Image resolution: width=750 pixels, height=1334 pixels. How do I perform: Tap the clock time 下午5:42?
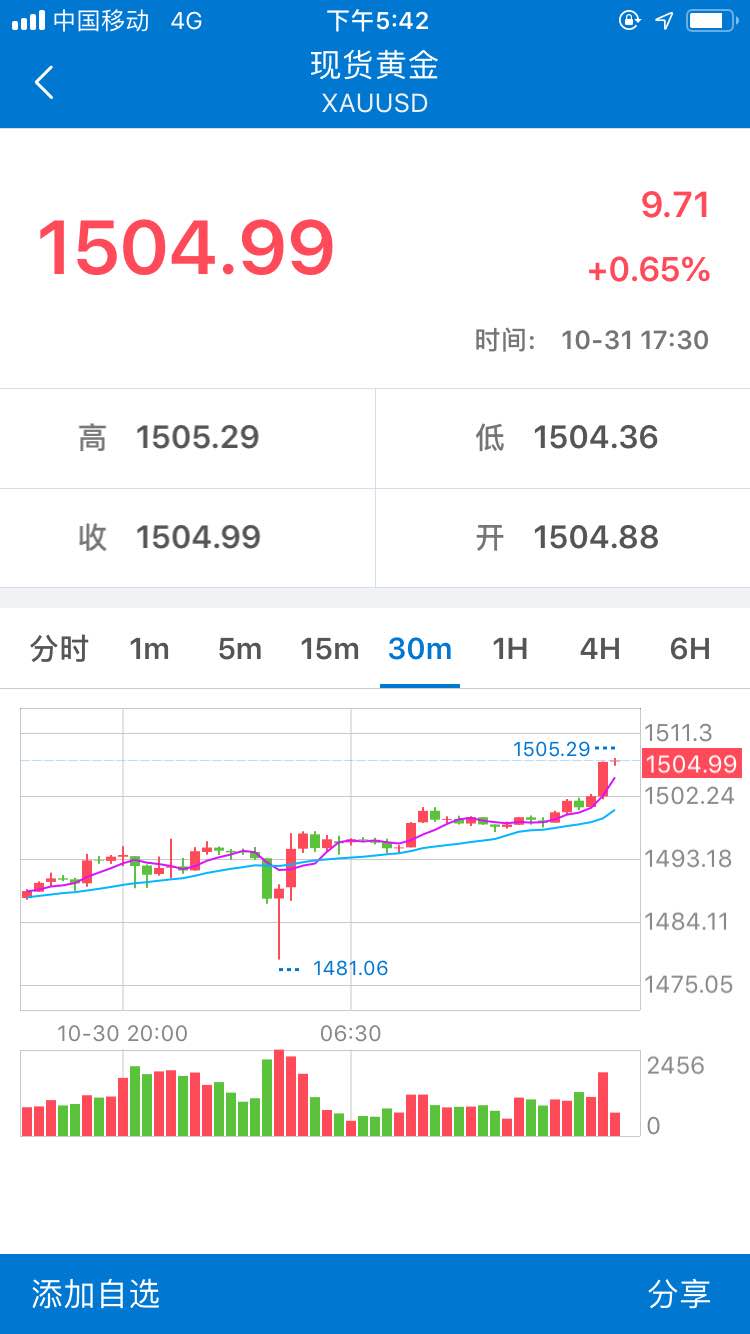377,20
